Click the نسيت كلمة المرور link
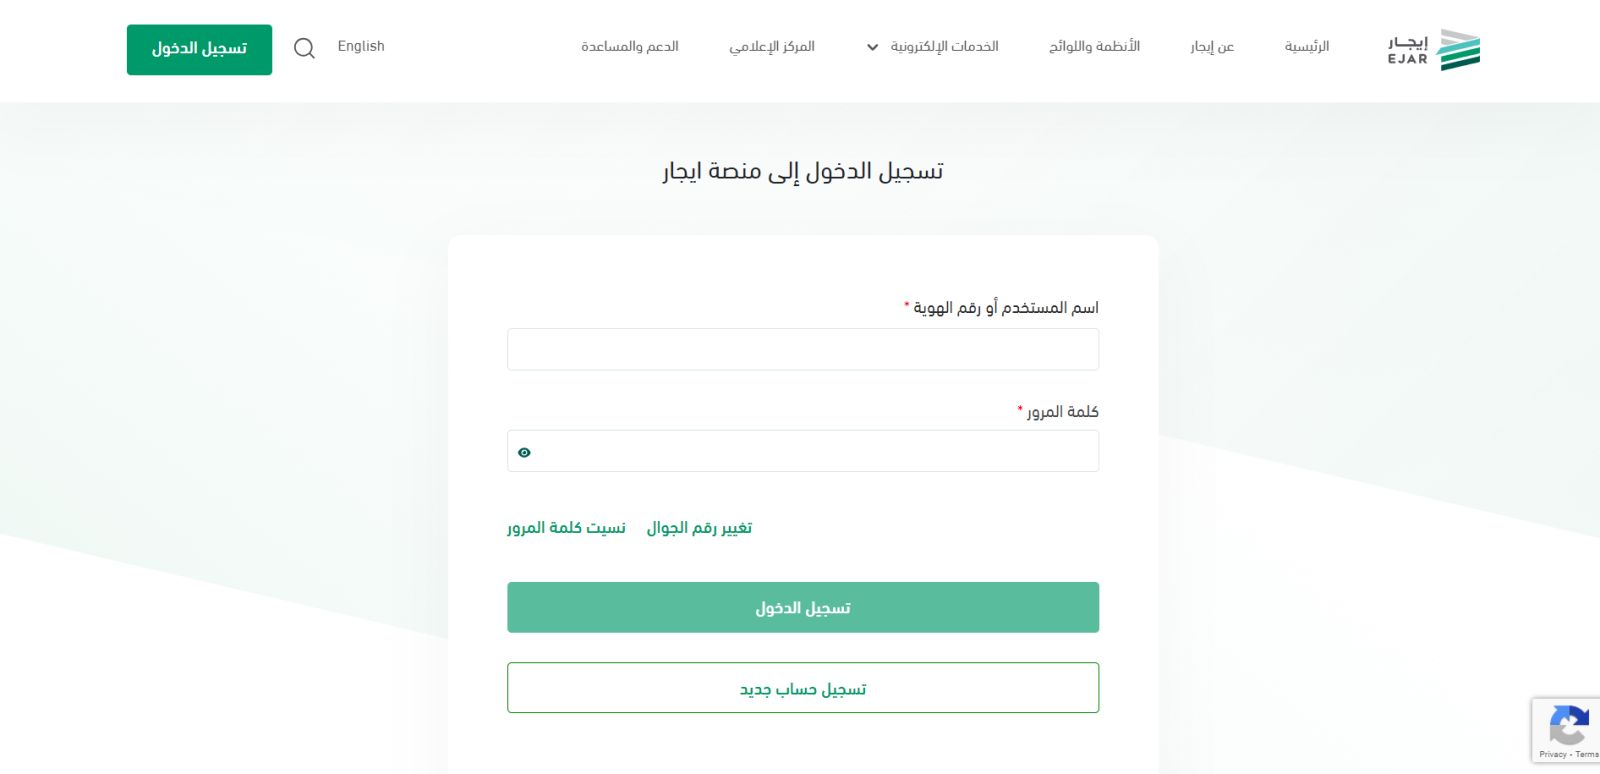This screenshot has height=774, width=1600. (x=567, y=527)
